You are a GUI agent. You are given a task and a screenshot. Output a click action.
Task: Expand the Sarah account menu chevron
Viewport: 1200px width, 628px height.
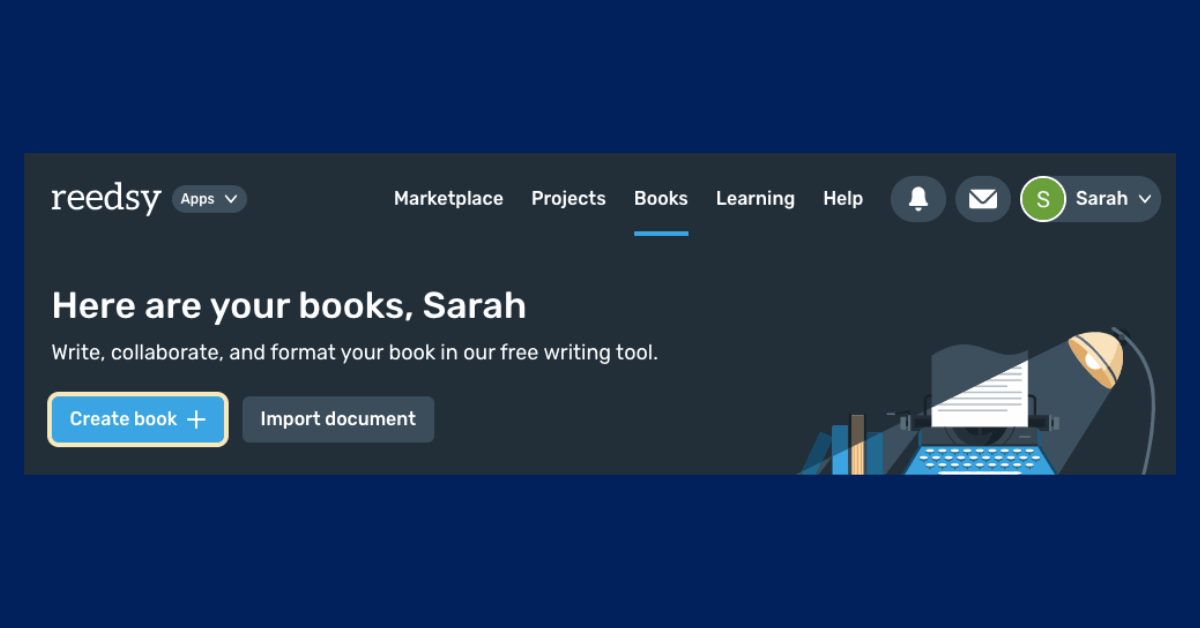click(x=1143, y=199)
